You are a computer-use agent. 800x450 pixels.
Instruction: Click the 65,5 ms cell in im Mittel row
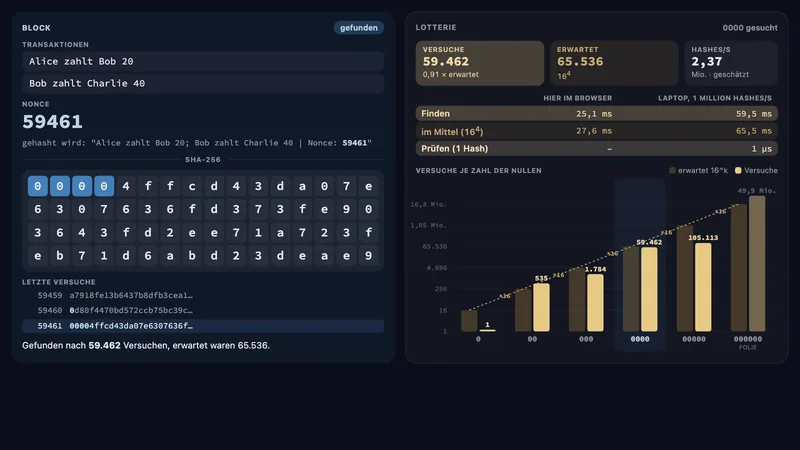coord(754,131)
